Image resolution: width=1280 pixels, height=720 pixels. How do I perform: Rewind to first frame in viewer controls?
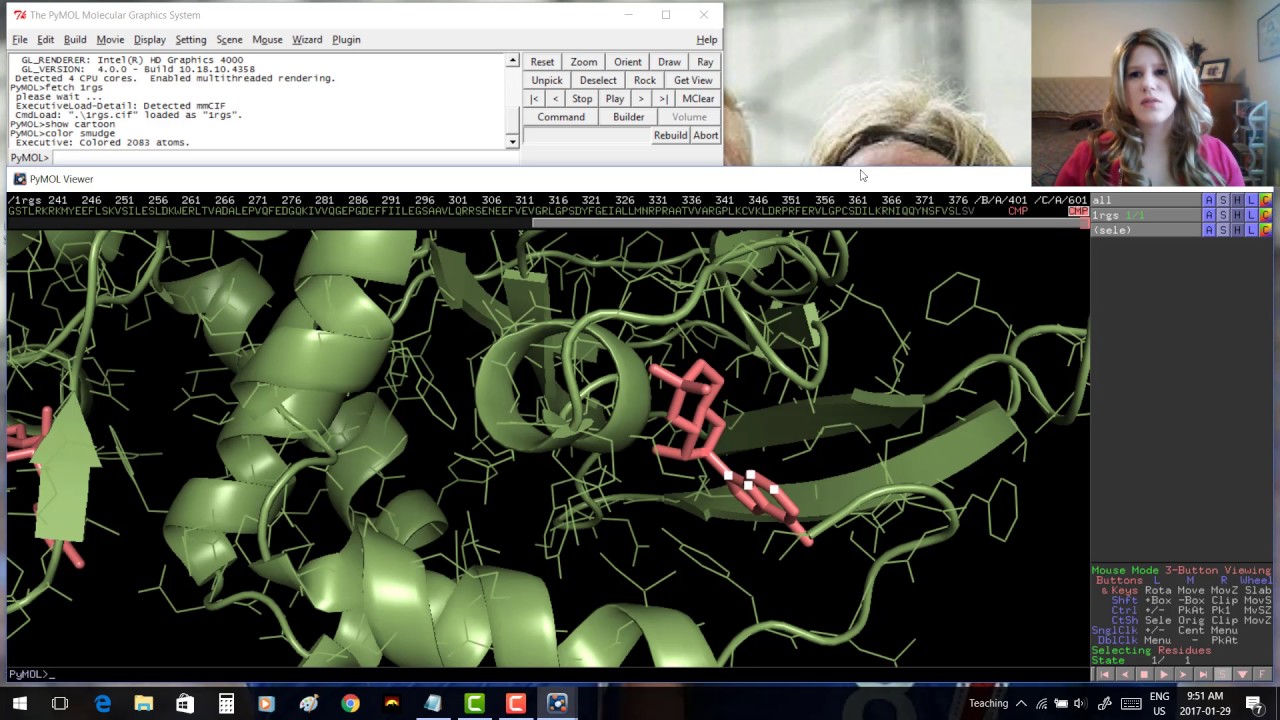[1105, 675]
